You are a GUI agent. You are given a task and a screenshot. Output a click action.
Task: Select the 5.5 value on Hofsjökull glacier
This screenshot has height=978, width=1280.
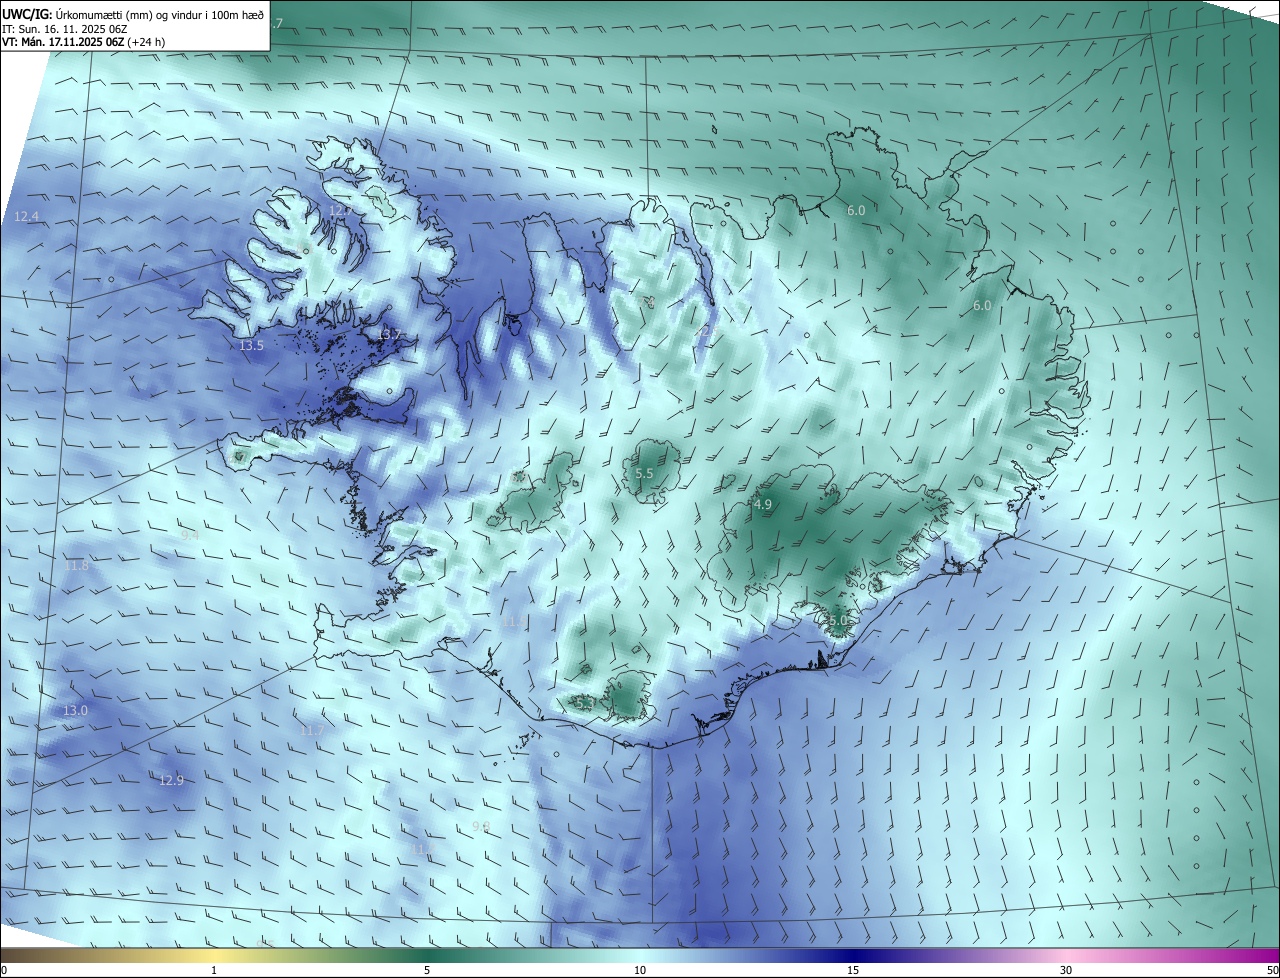tap(644, 474)
